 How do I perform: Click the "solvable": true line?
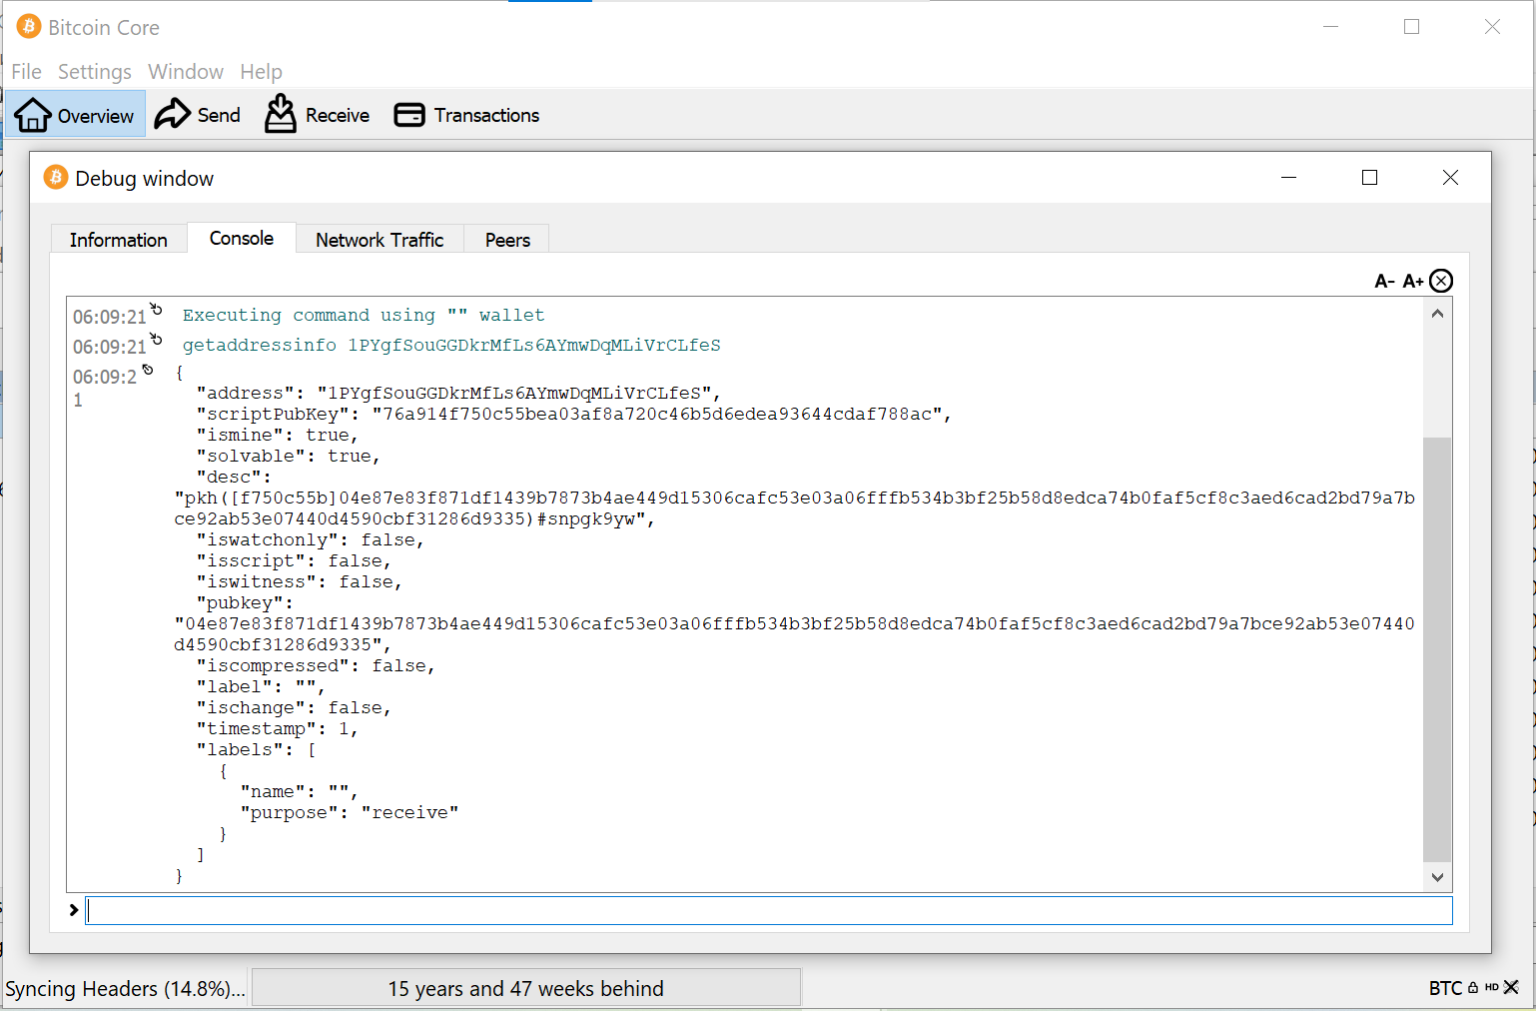click(288, 456)
